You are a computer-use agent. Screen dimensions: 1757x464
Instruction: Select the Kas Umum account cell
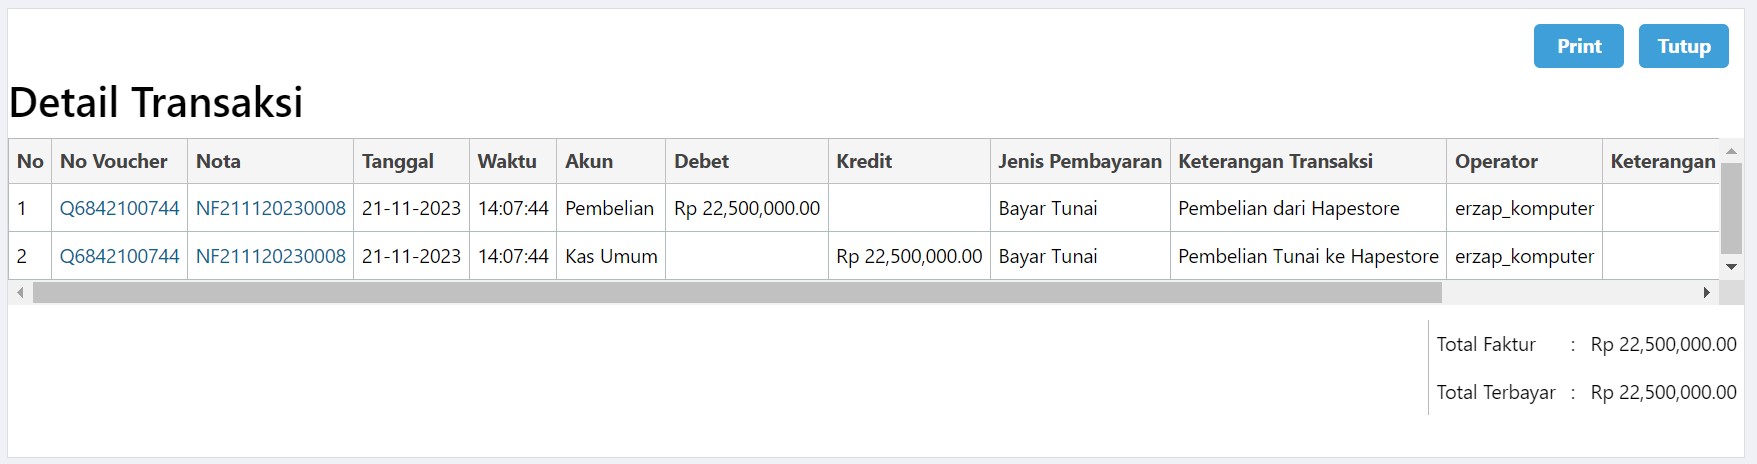tap(611, 256)
